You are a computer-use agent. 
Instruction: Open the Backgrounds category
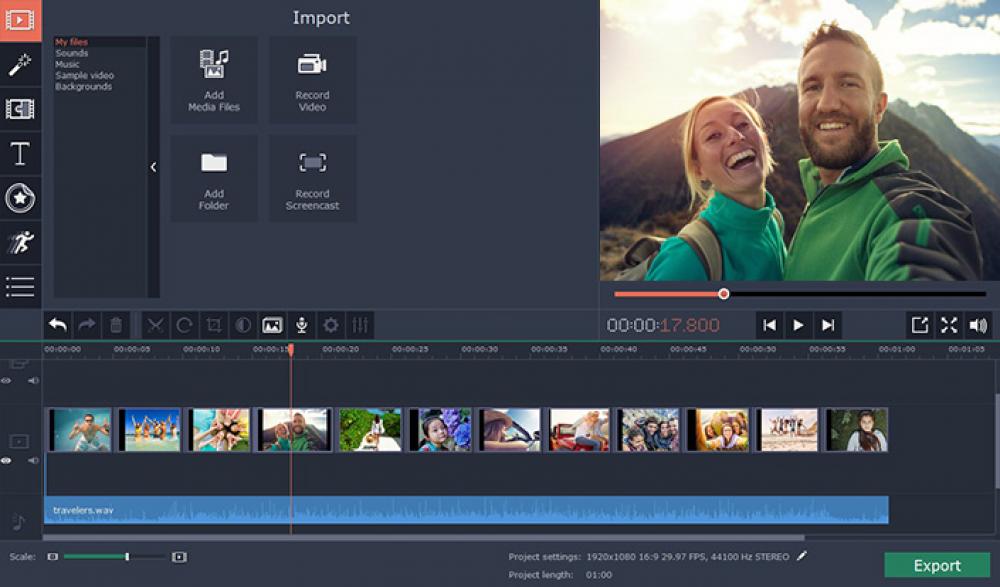tap(82, 87)
